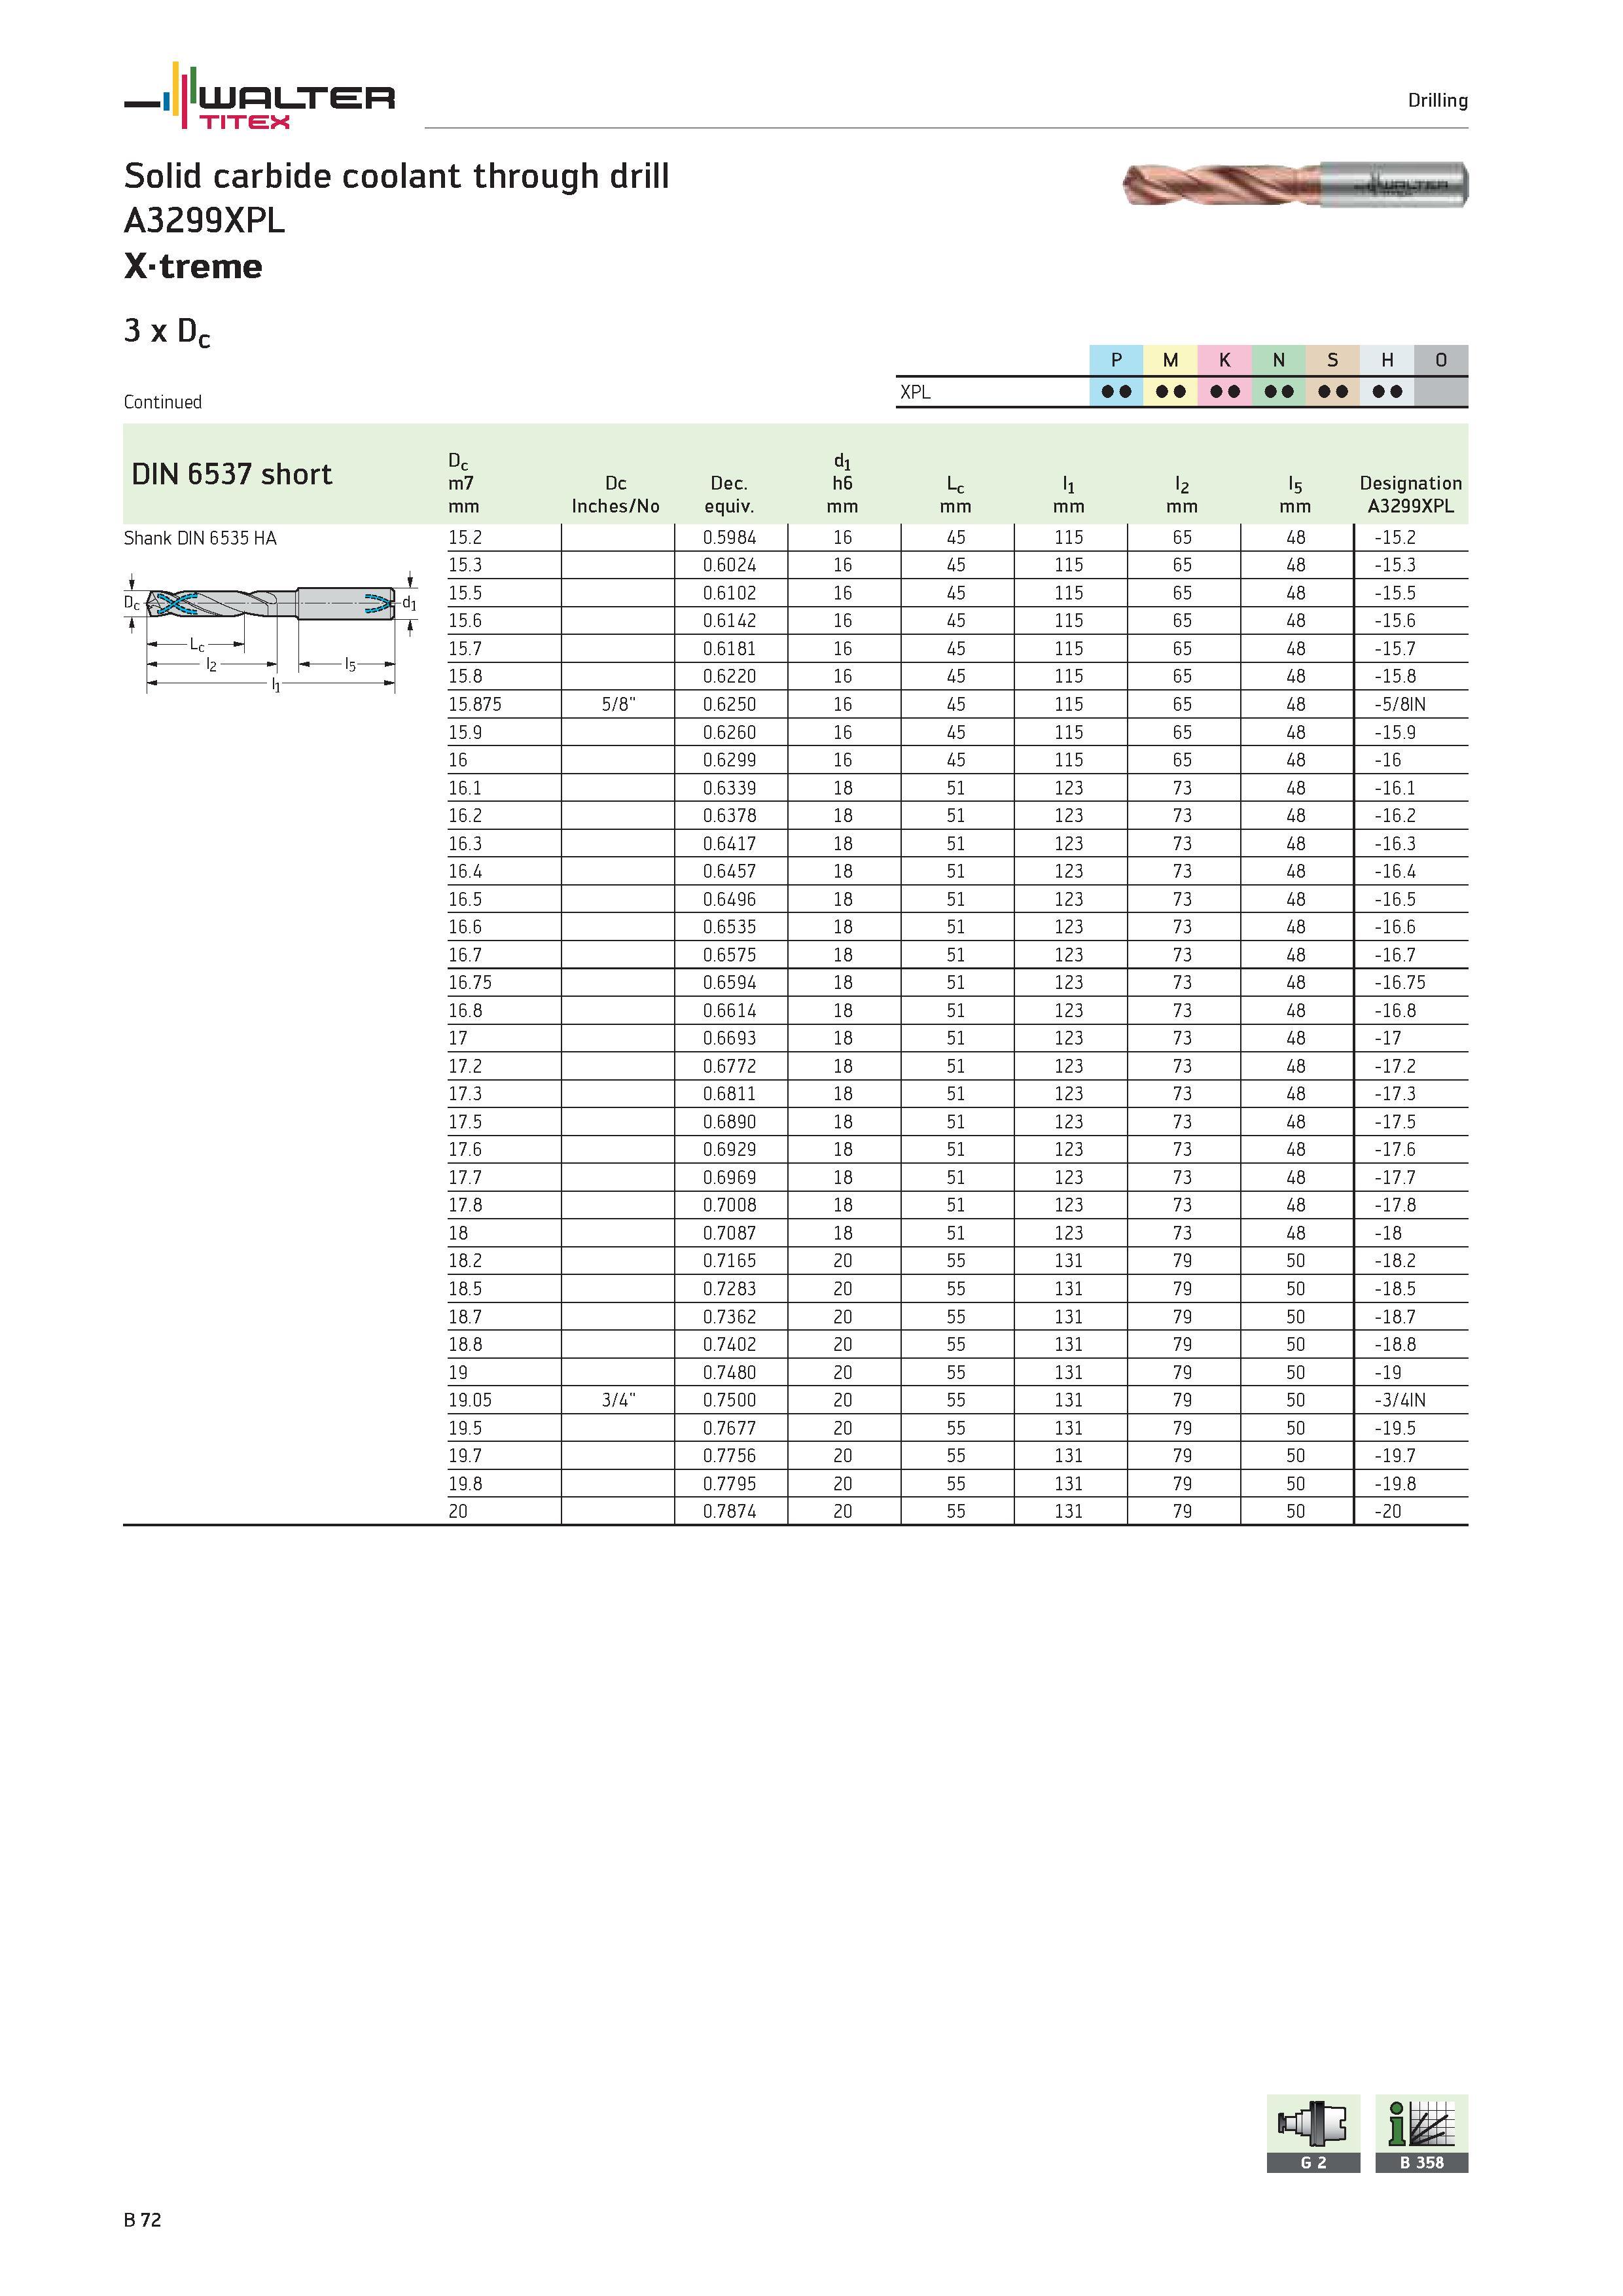Select the beige S material group swatch

[x=1332, y=360]
